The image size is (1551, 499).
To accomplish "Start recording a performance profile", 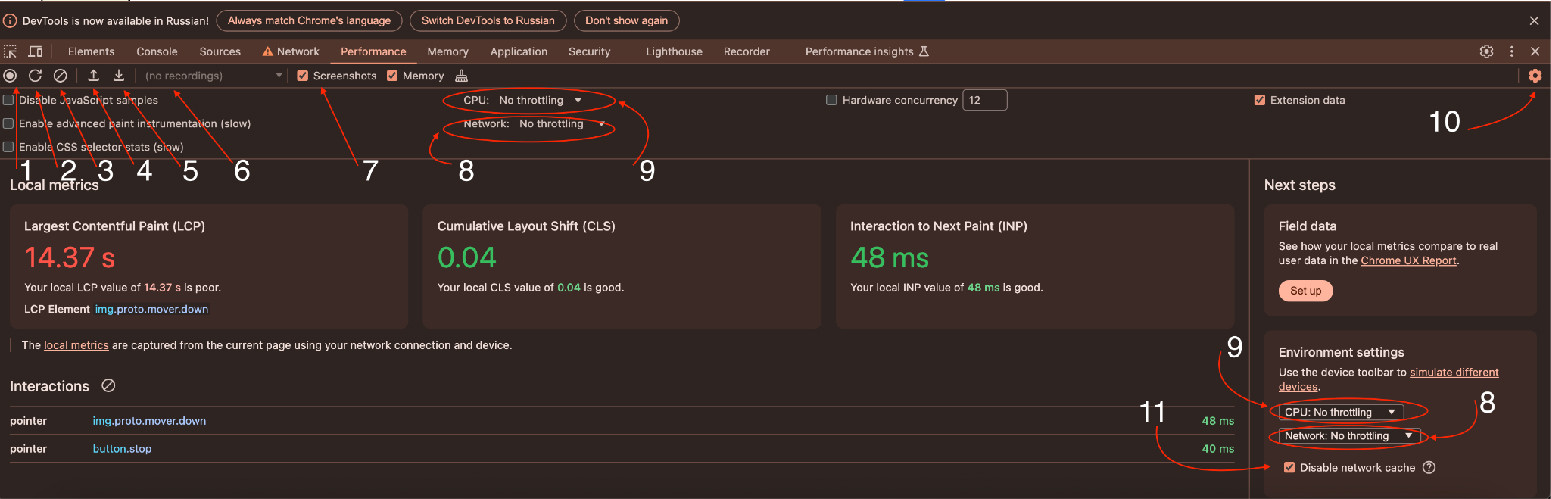I will click(x=10, y=76).
